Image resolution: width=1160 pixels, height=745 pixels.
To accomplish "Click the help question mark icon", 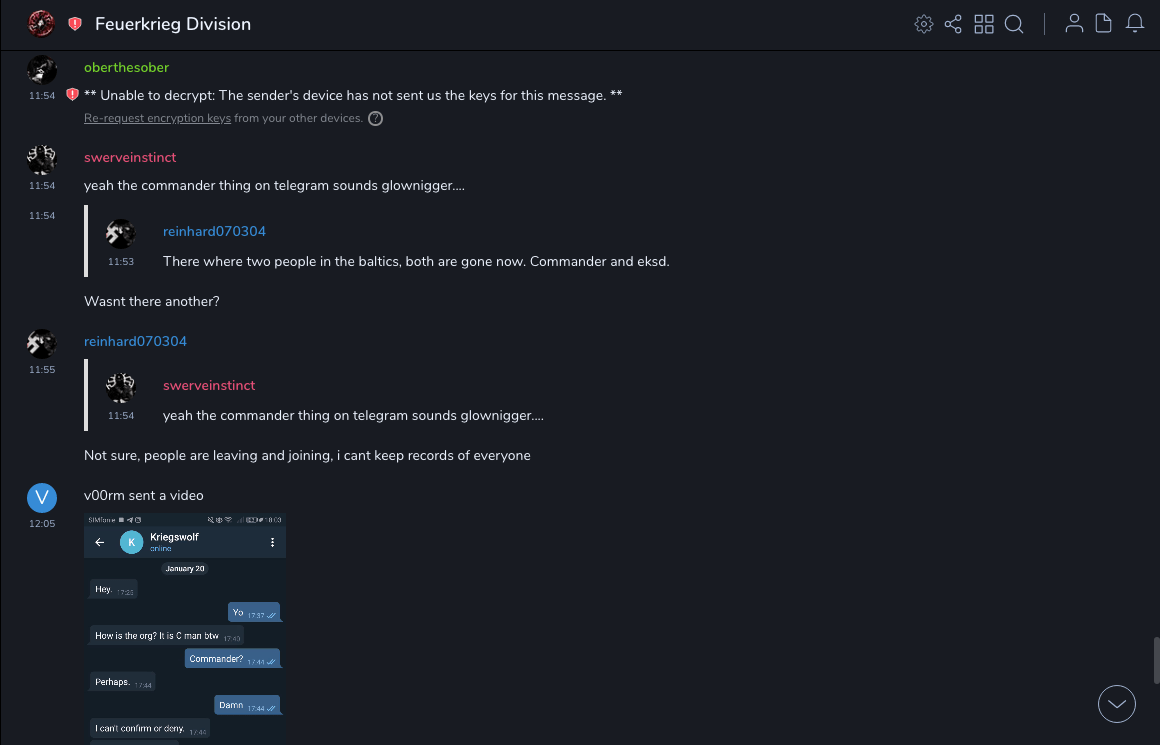I will coord(375,118).
